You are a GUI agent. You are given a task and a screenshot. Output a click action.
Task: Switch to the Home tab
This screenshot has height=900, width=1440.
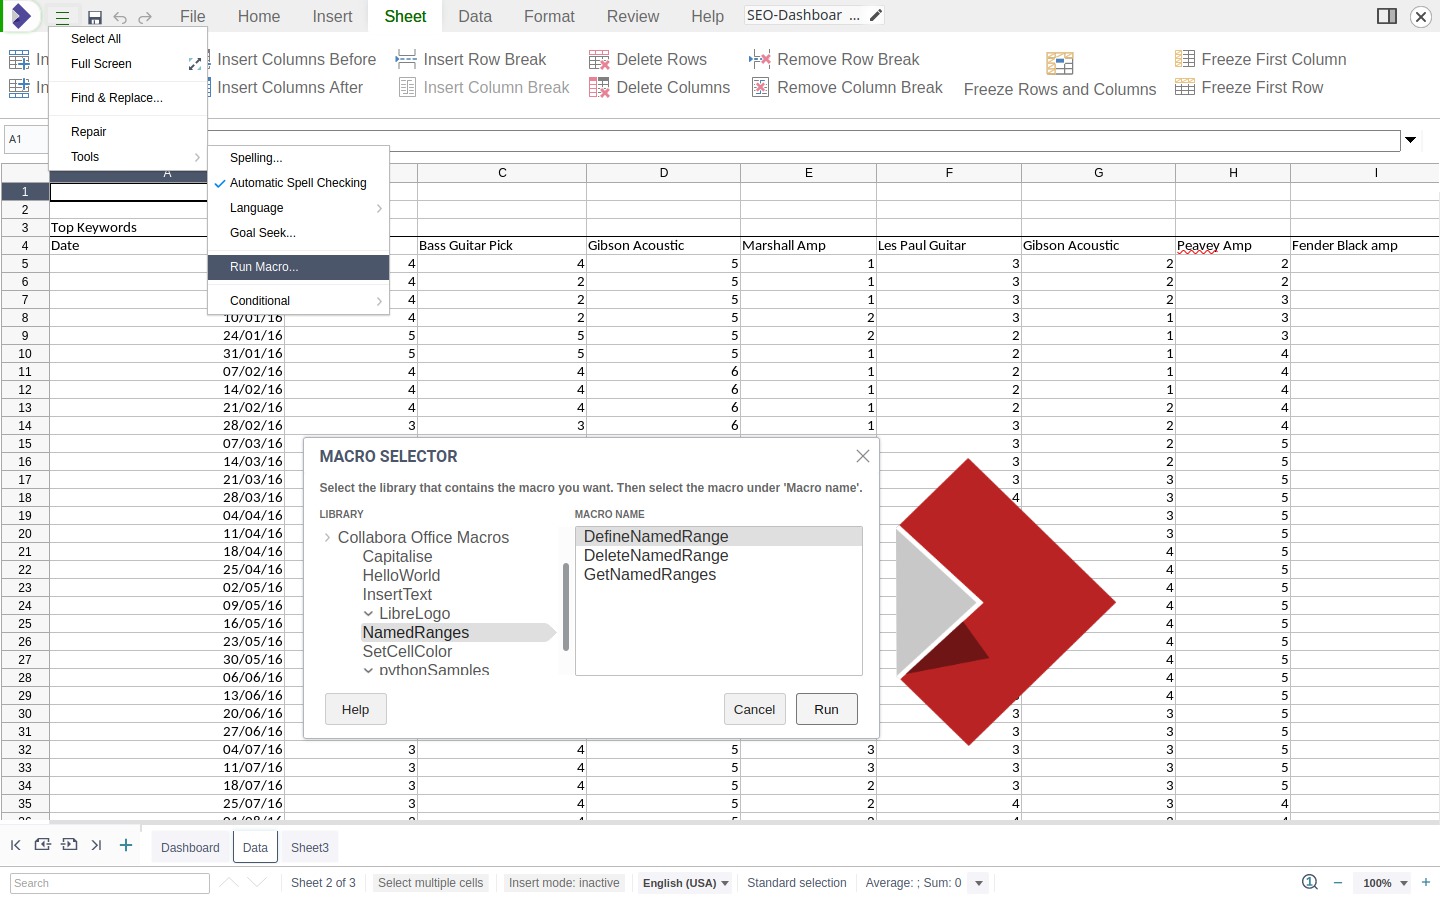(259, 17)
